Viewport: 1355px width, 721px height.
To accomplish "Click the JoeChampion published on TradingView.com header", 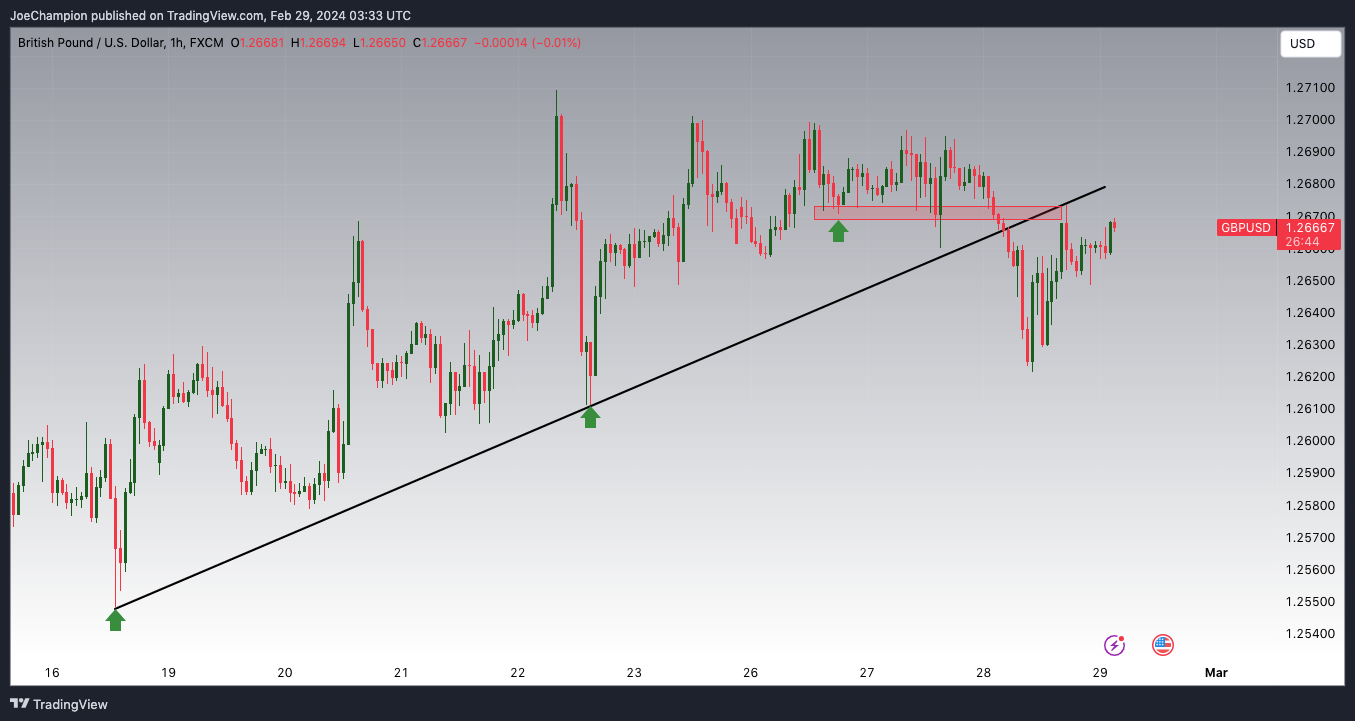I will (x=211, y=15).
